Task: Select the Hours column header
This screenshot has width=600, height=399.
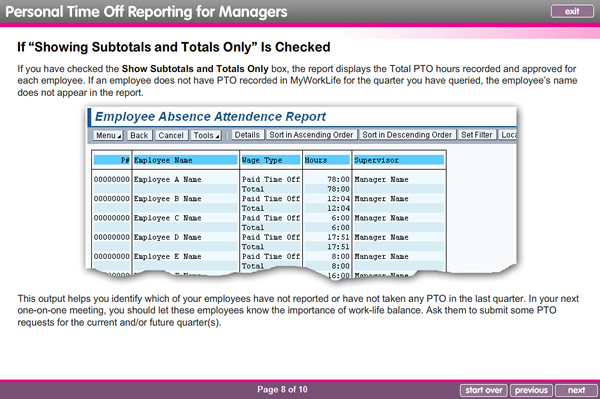Action: pyautogui.click(x=327, y=160)
